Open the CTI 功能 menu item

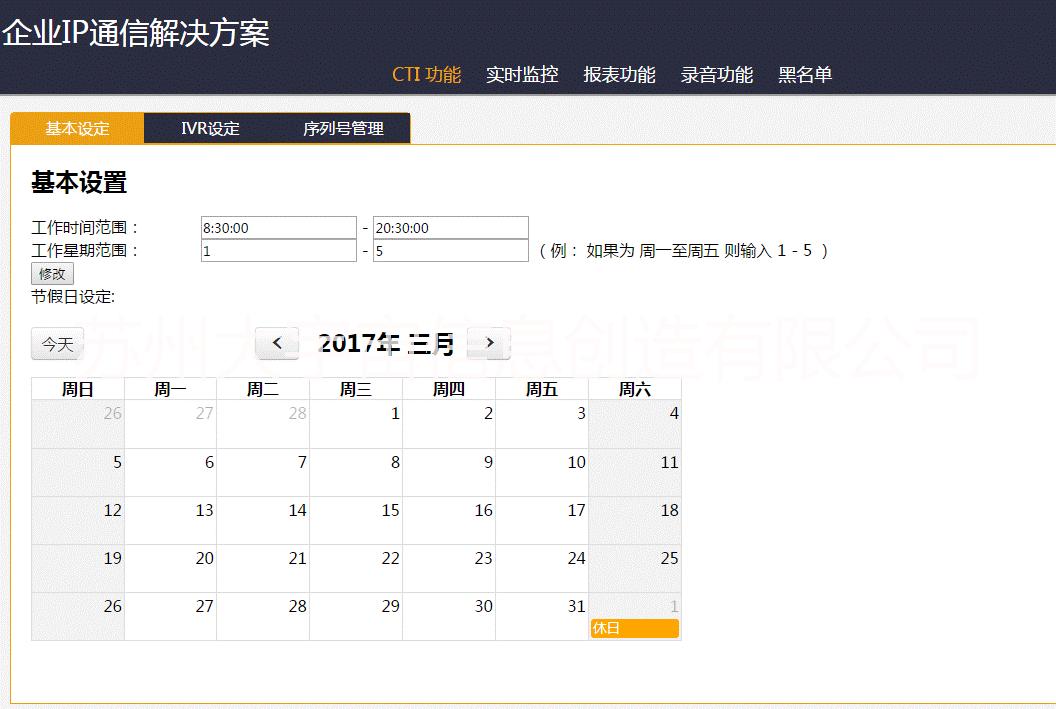[426, 75]
